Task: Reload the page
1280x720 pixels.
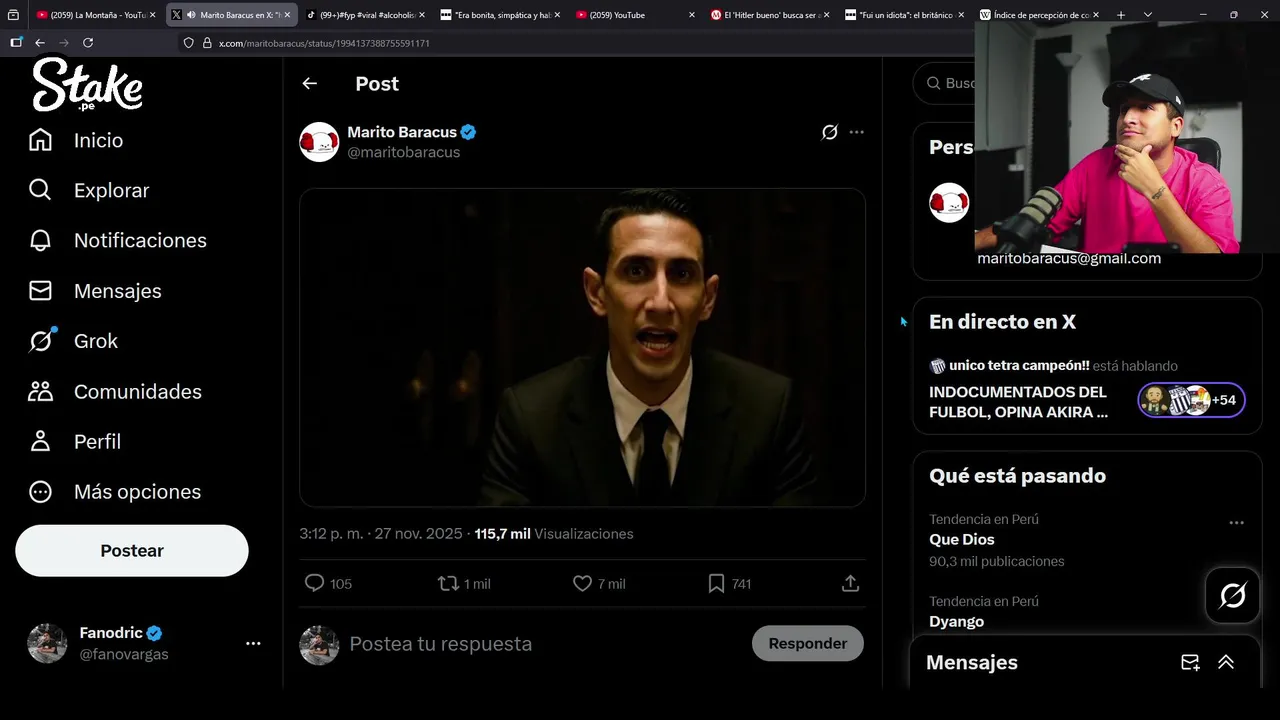Action: point(88,43)
